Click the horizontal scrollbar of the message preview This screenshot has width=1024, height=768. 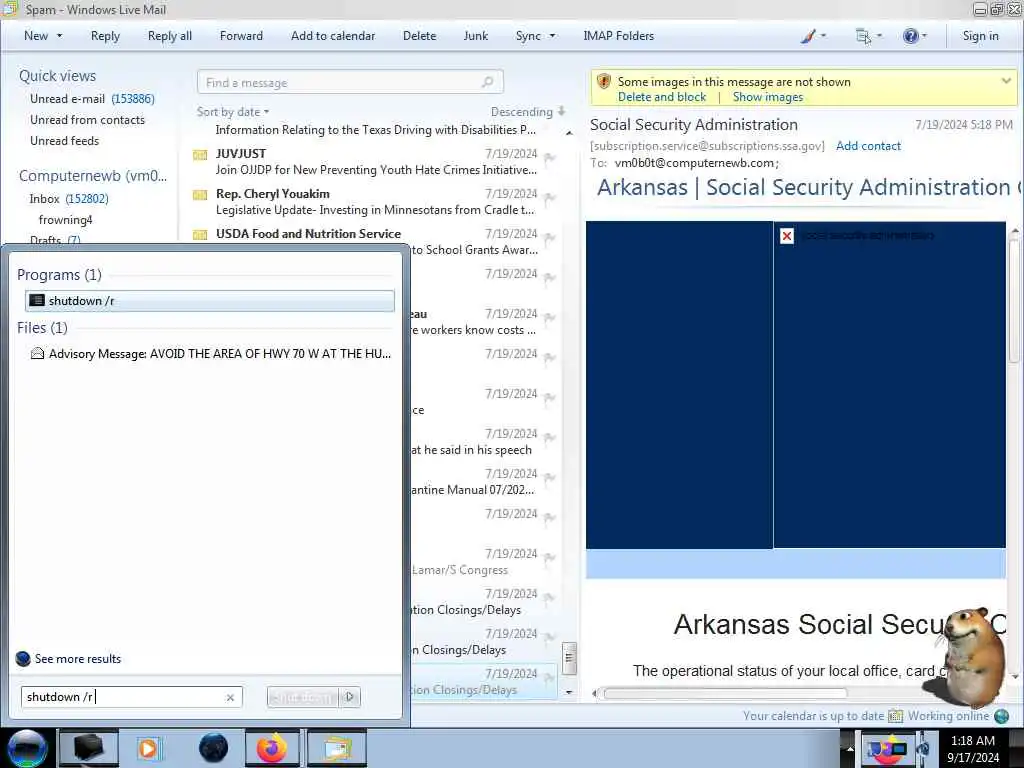tap(725, 694)
